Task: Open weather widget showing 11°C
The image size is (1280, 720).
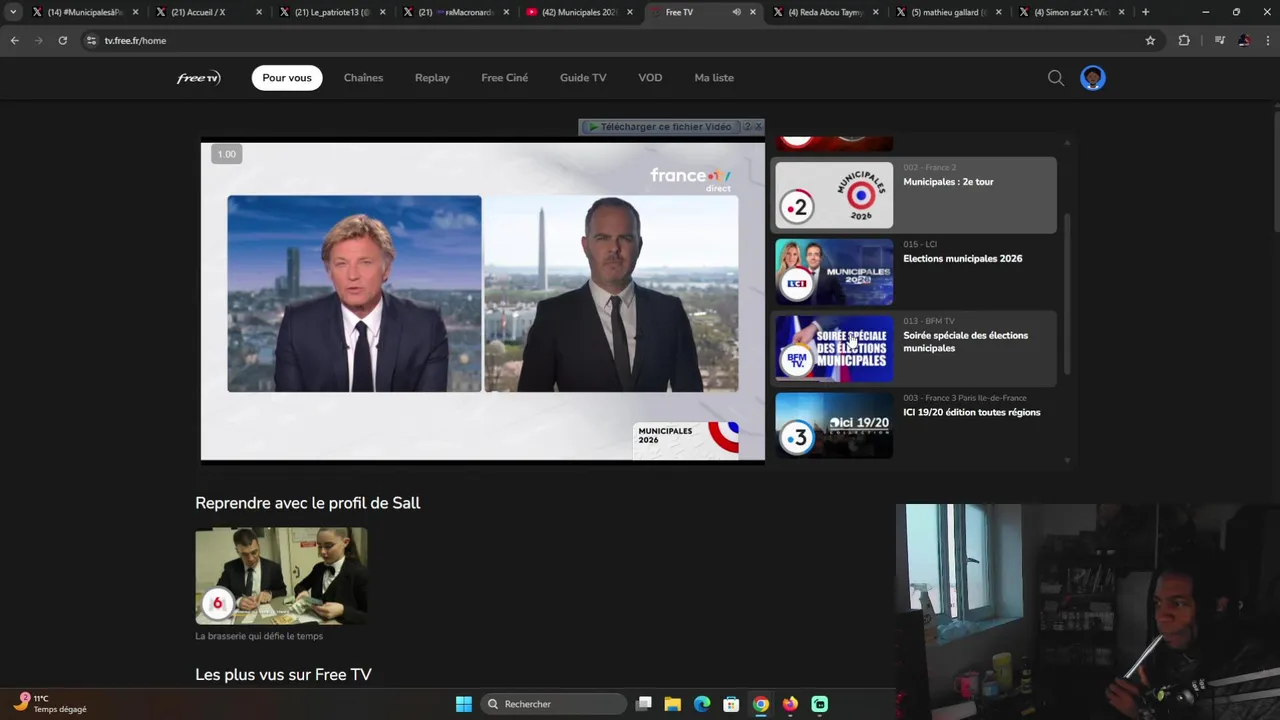Action: coord(50,704)
